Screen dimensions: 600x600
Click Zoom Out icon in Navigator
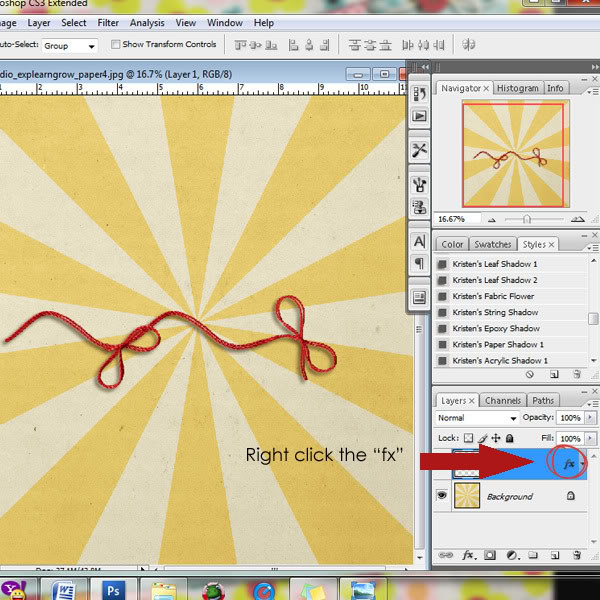492,220
